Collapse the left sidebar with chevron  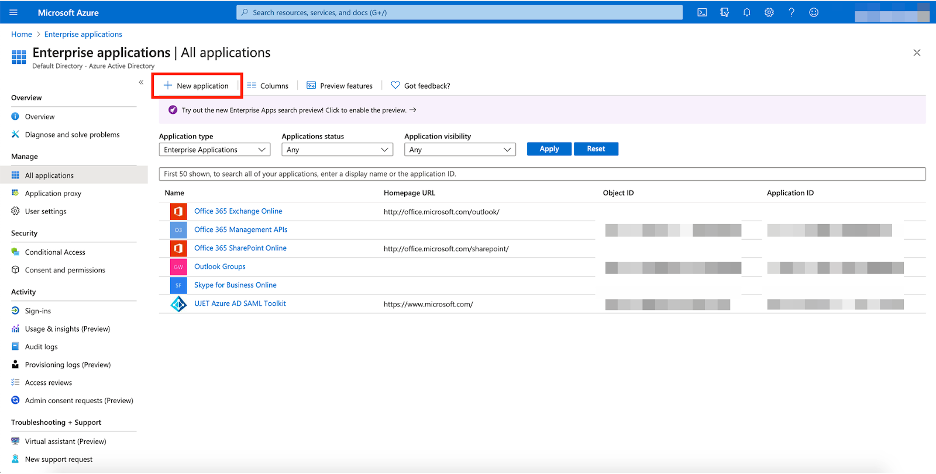point(141,82)
